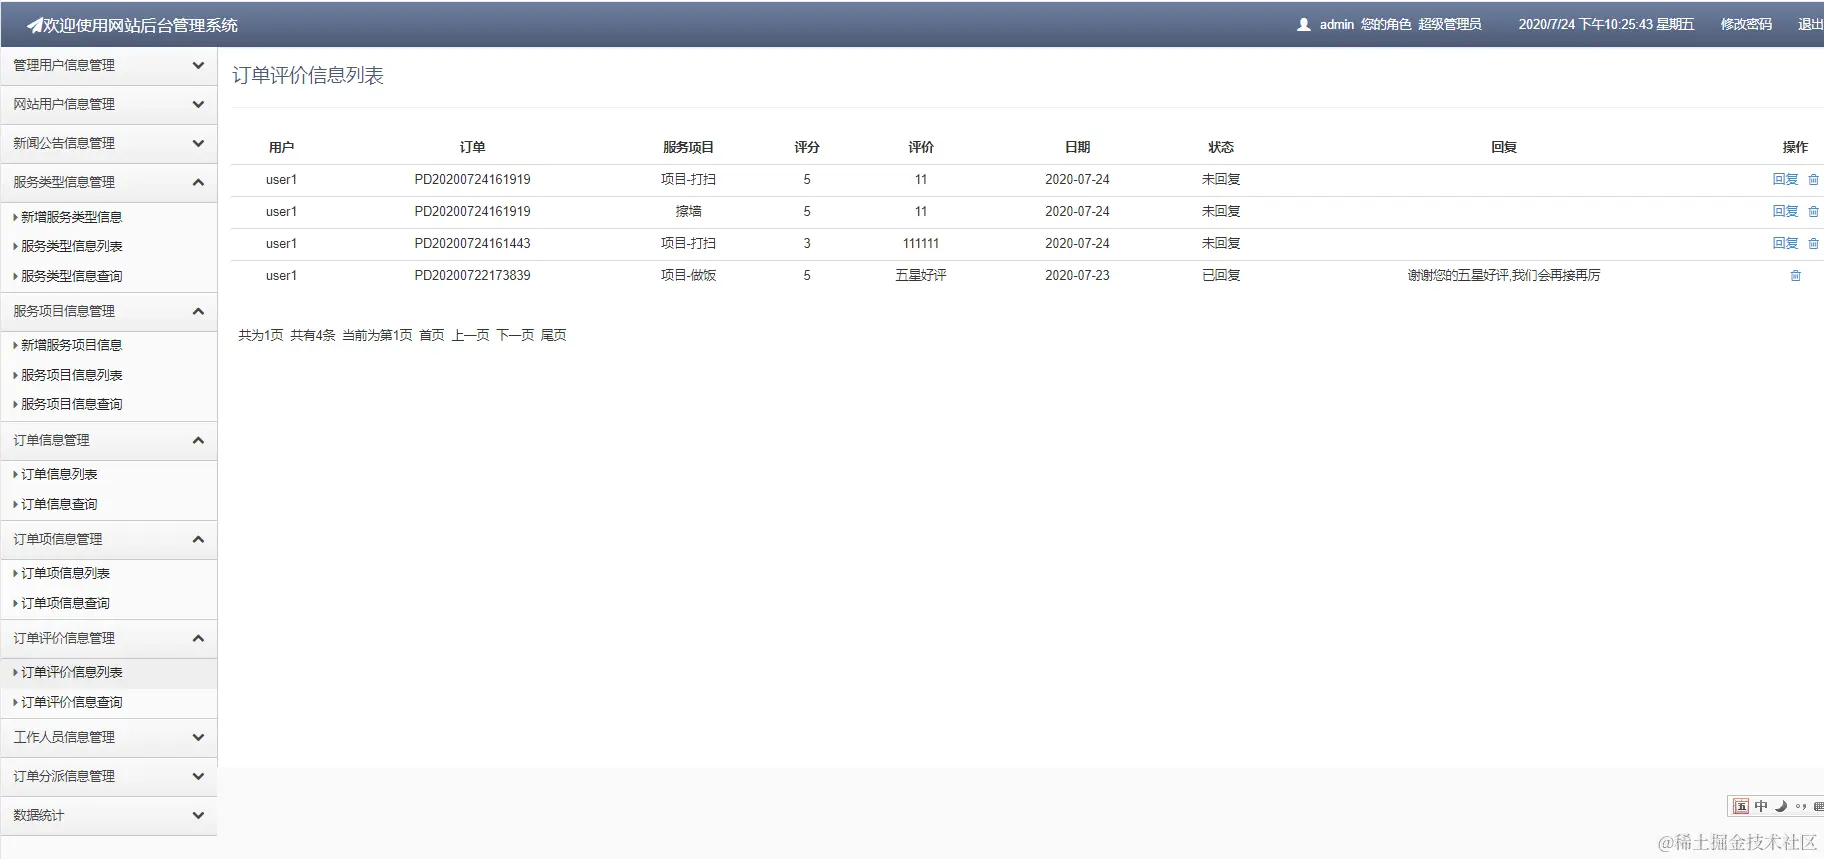The image size is (1824, 859).
Task: Expand 新闻公告信息管理 menu chevron
Action: [198, 143]
